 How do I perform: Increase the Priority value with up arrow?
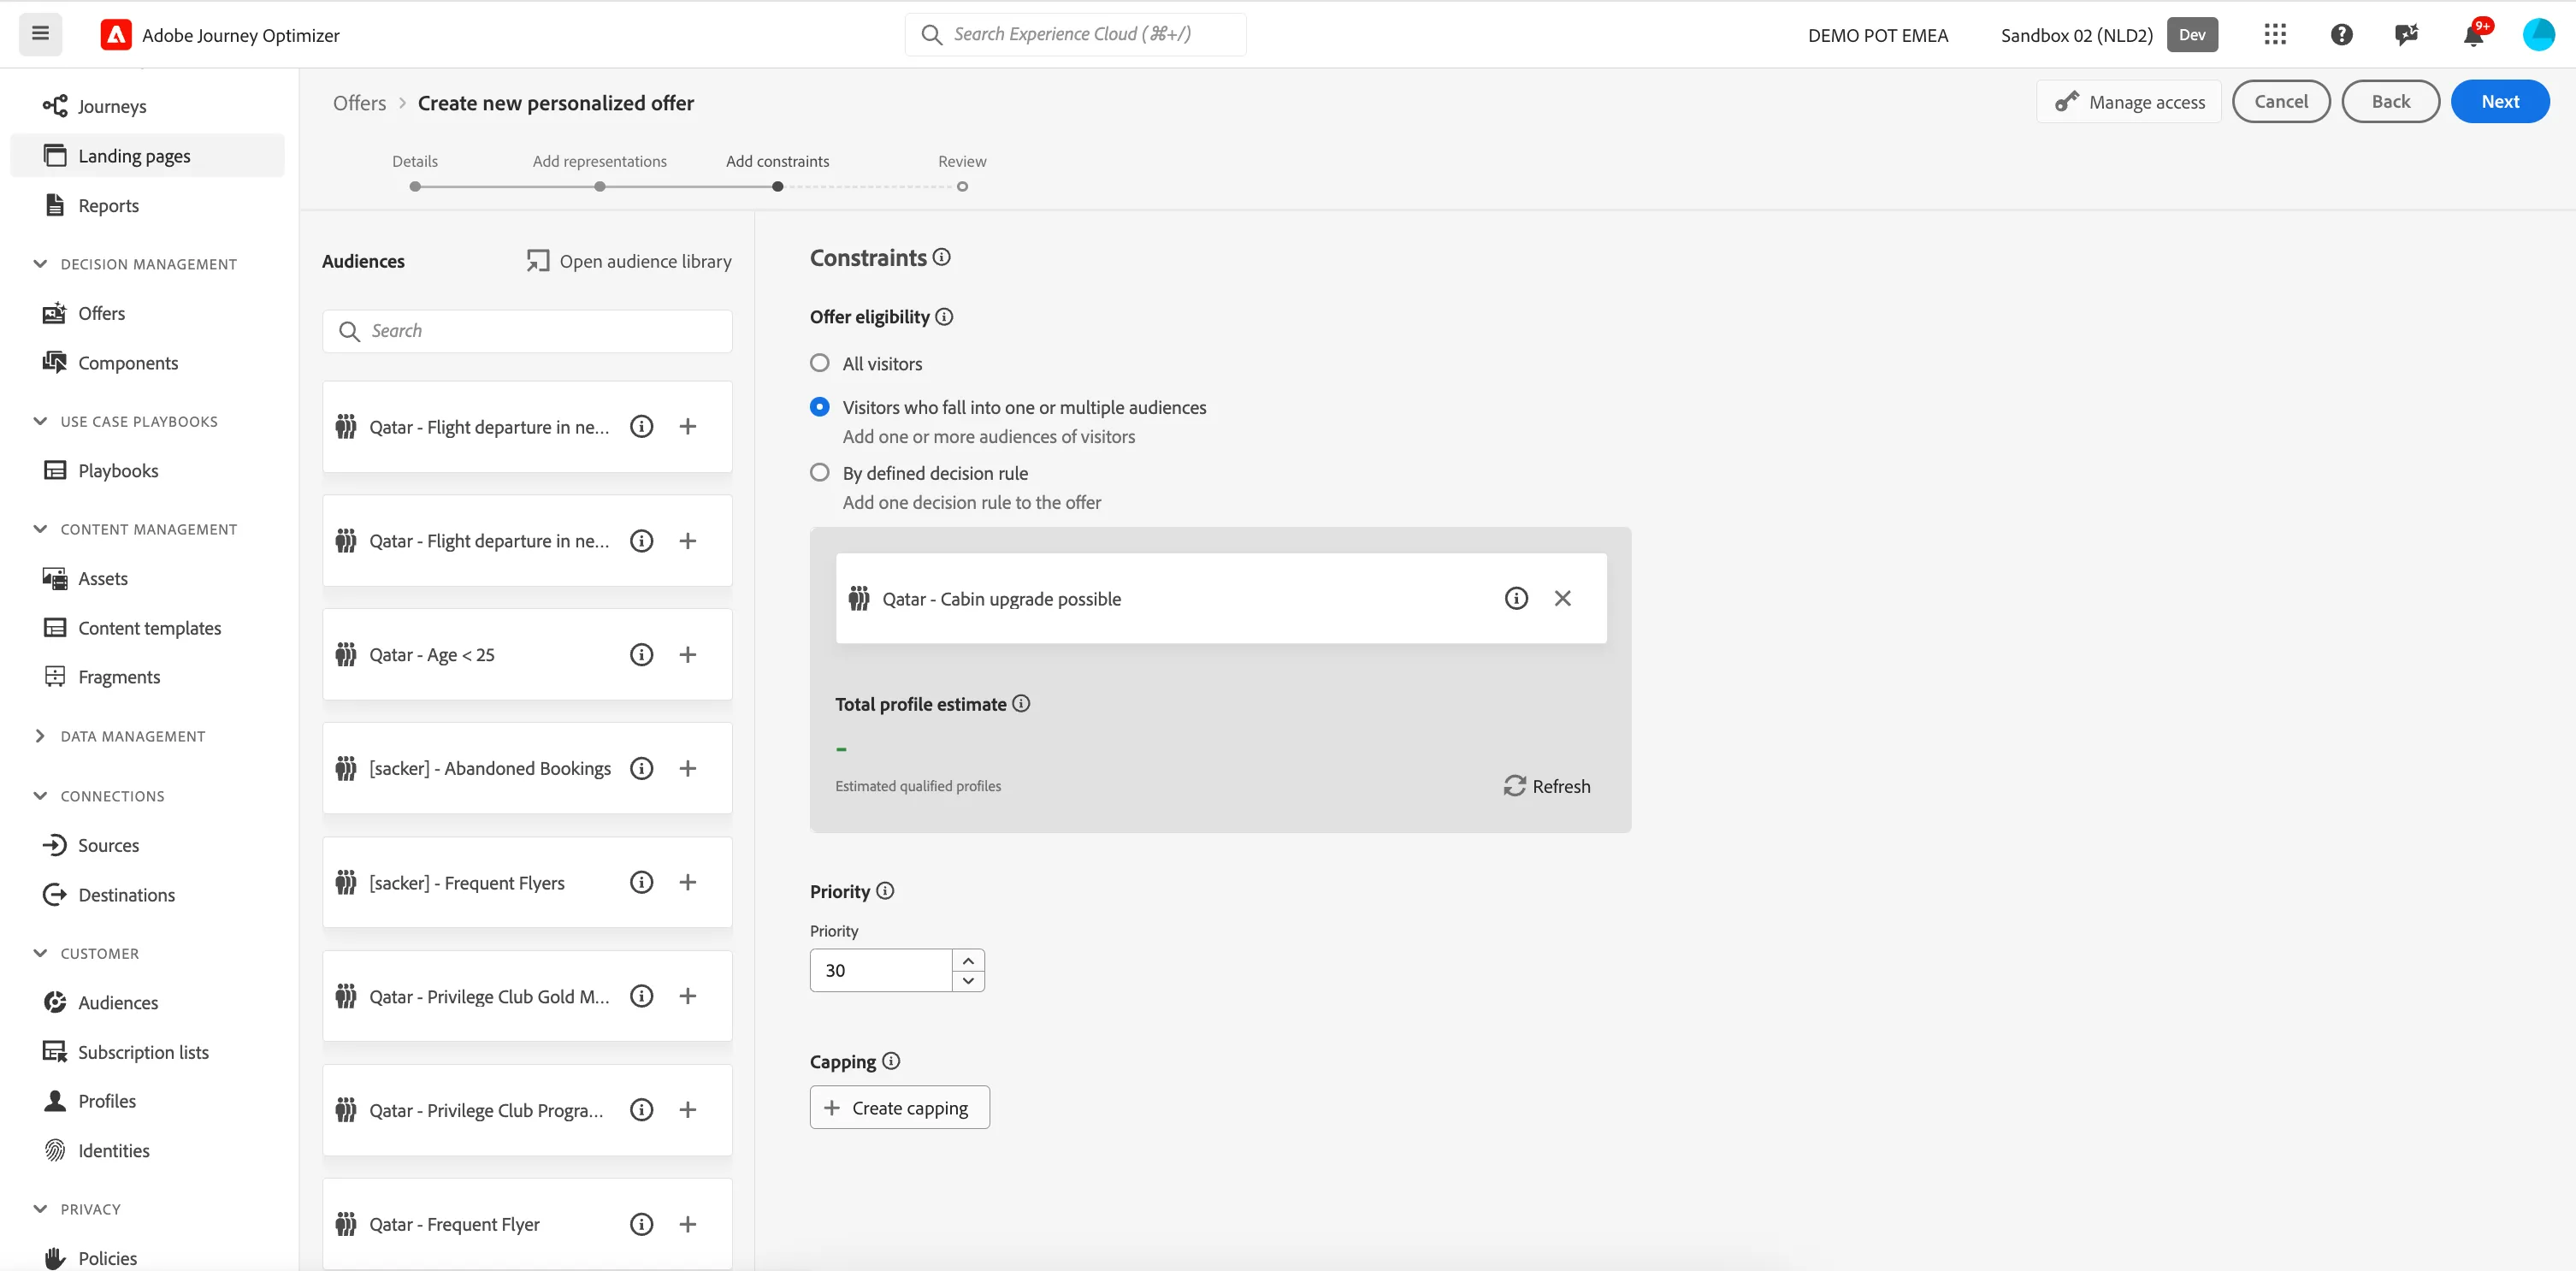point(967,960)
